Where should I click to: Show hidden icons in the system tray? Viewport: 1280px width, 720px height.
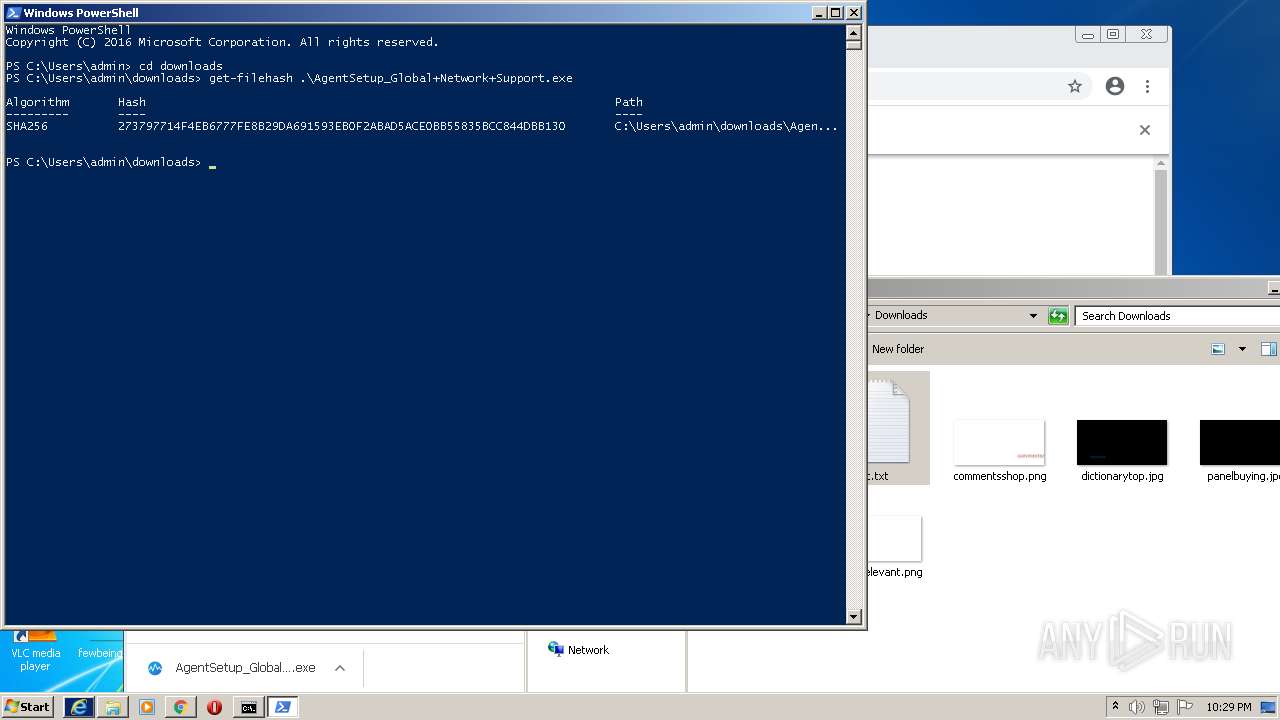click(x=1115, y=707)
